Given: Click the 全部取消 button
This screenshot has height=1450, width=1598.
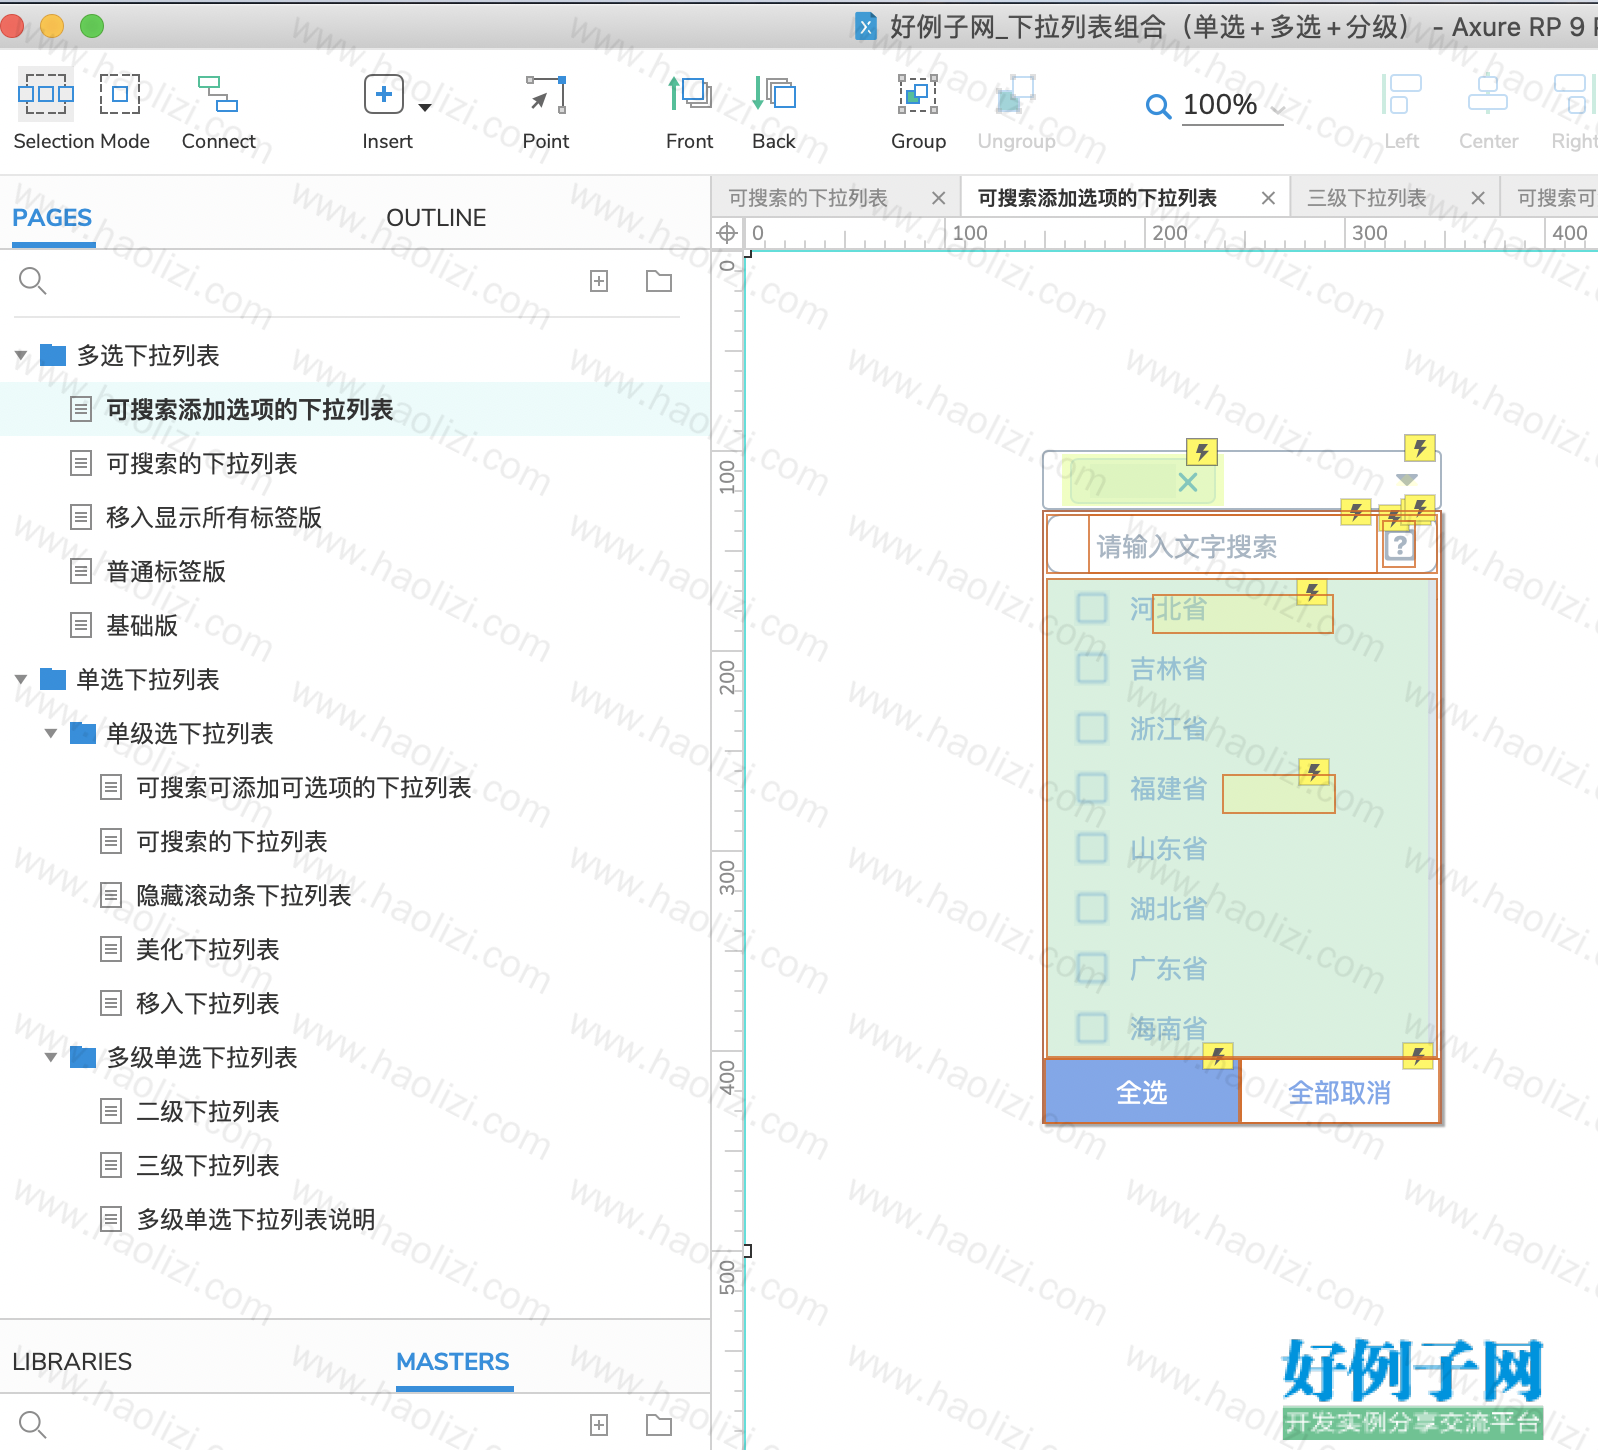Looking at the screenshot, I should 1340,1092.
